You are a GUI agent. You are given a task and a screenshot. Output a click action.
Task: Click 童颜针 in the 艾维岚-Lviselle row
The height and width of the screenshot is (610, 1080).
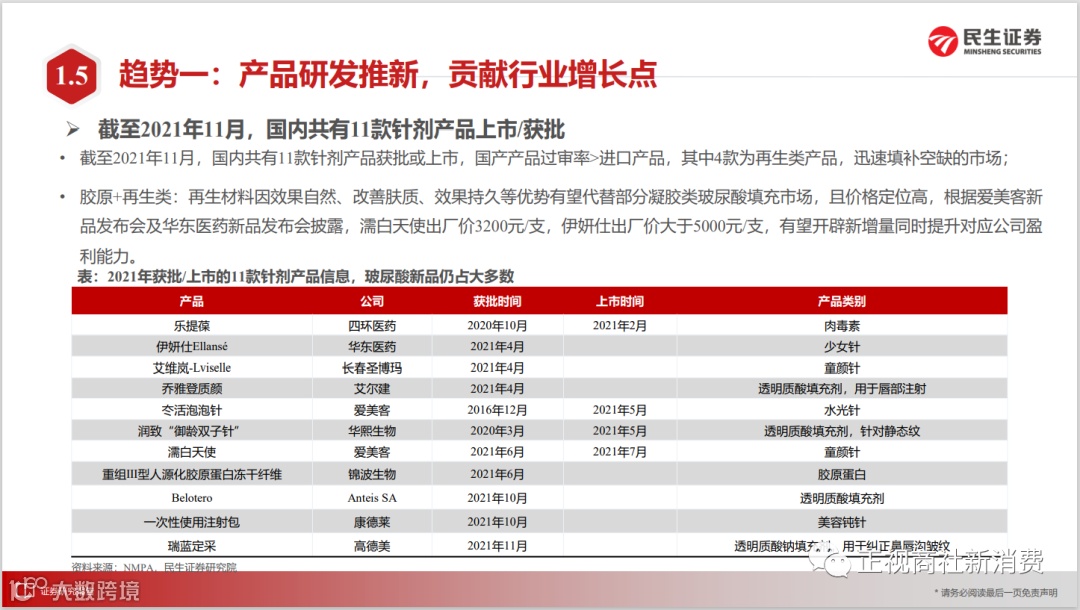[842, 368]
